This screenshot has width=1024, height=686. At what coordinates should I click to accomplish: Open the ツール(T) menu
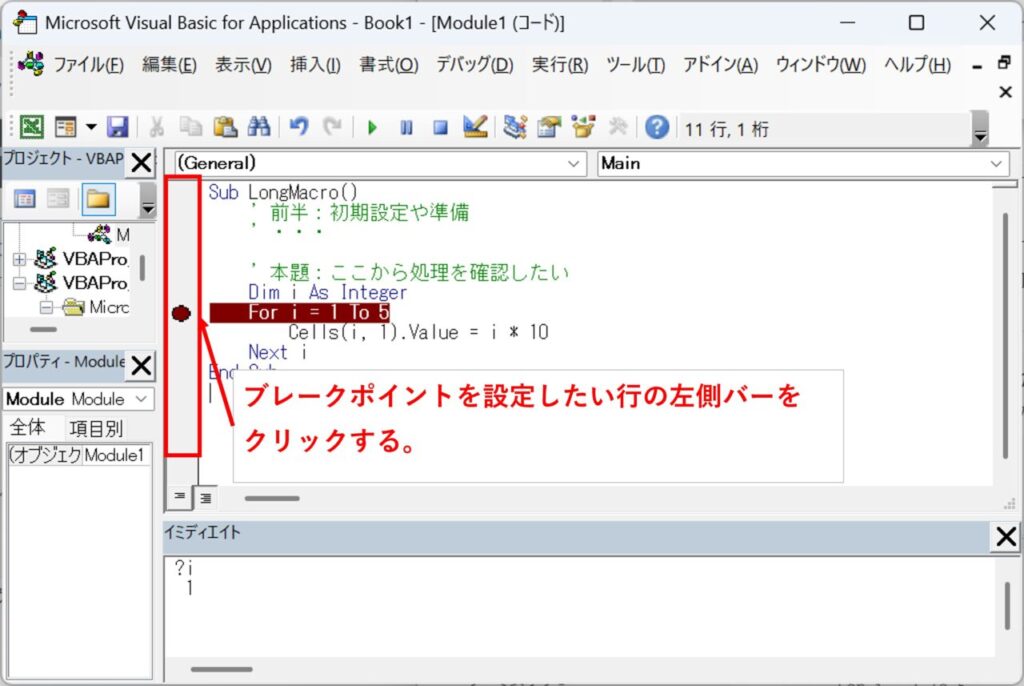tap(635, 65)
